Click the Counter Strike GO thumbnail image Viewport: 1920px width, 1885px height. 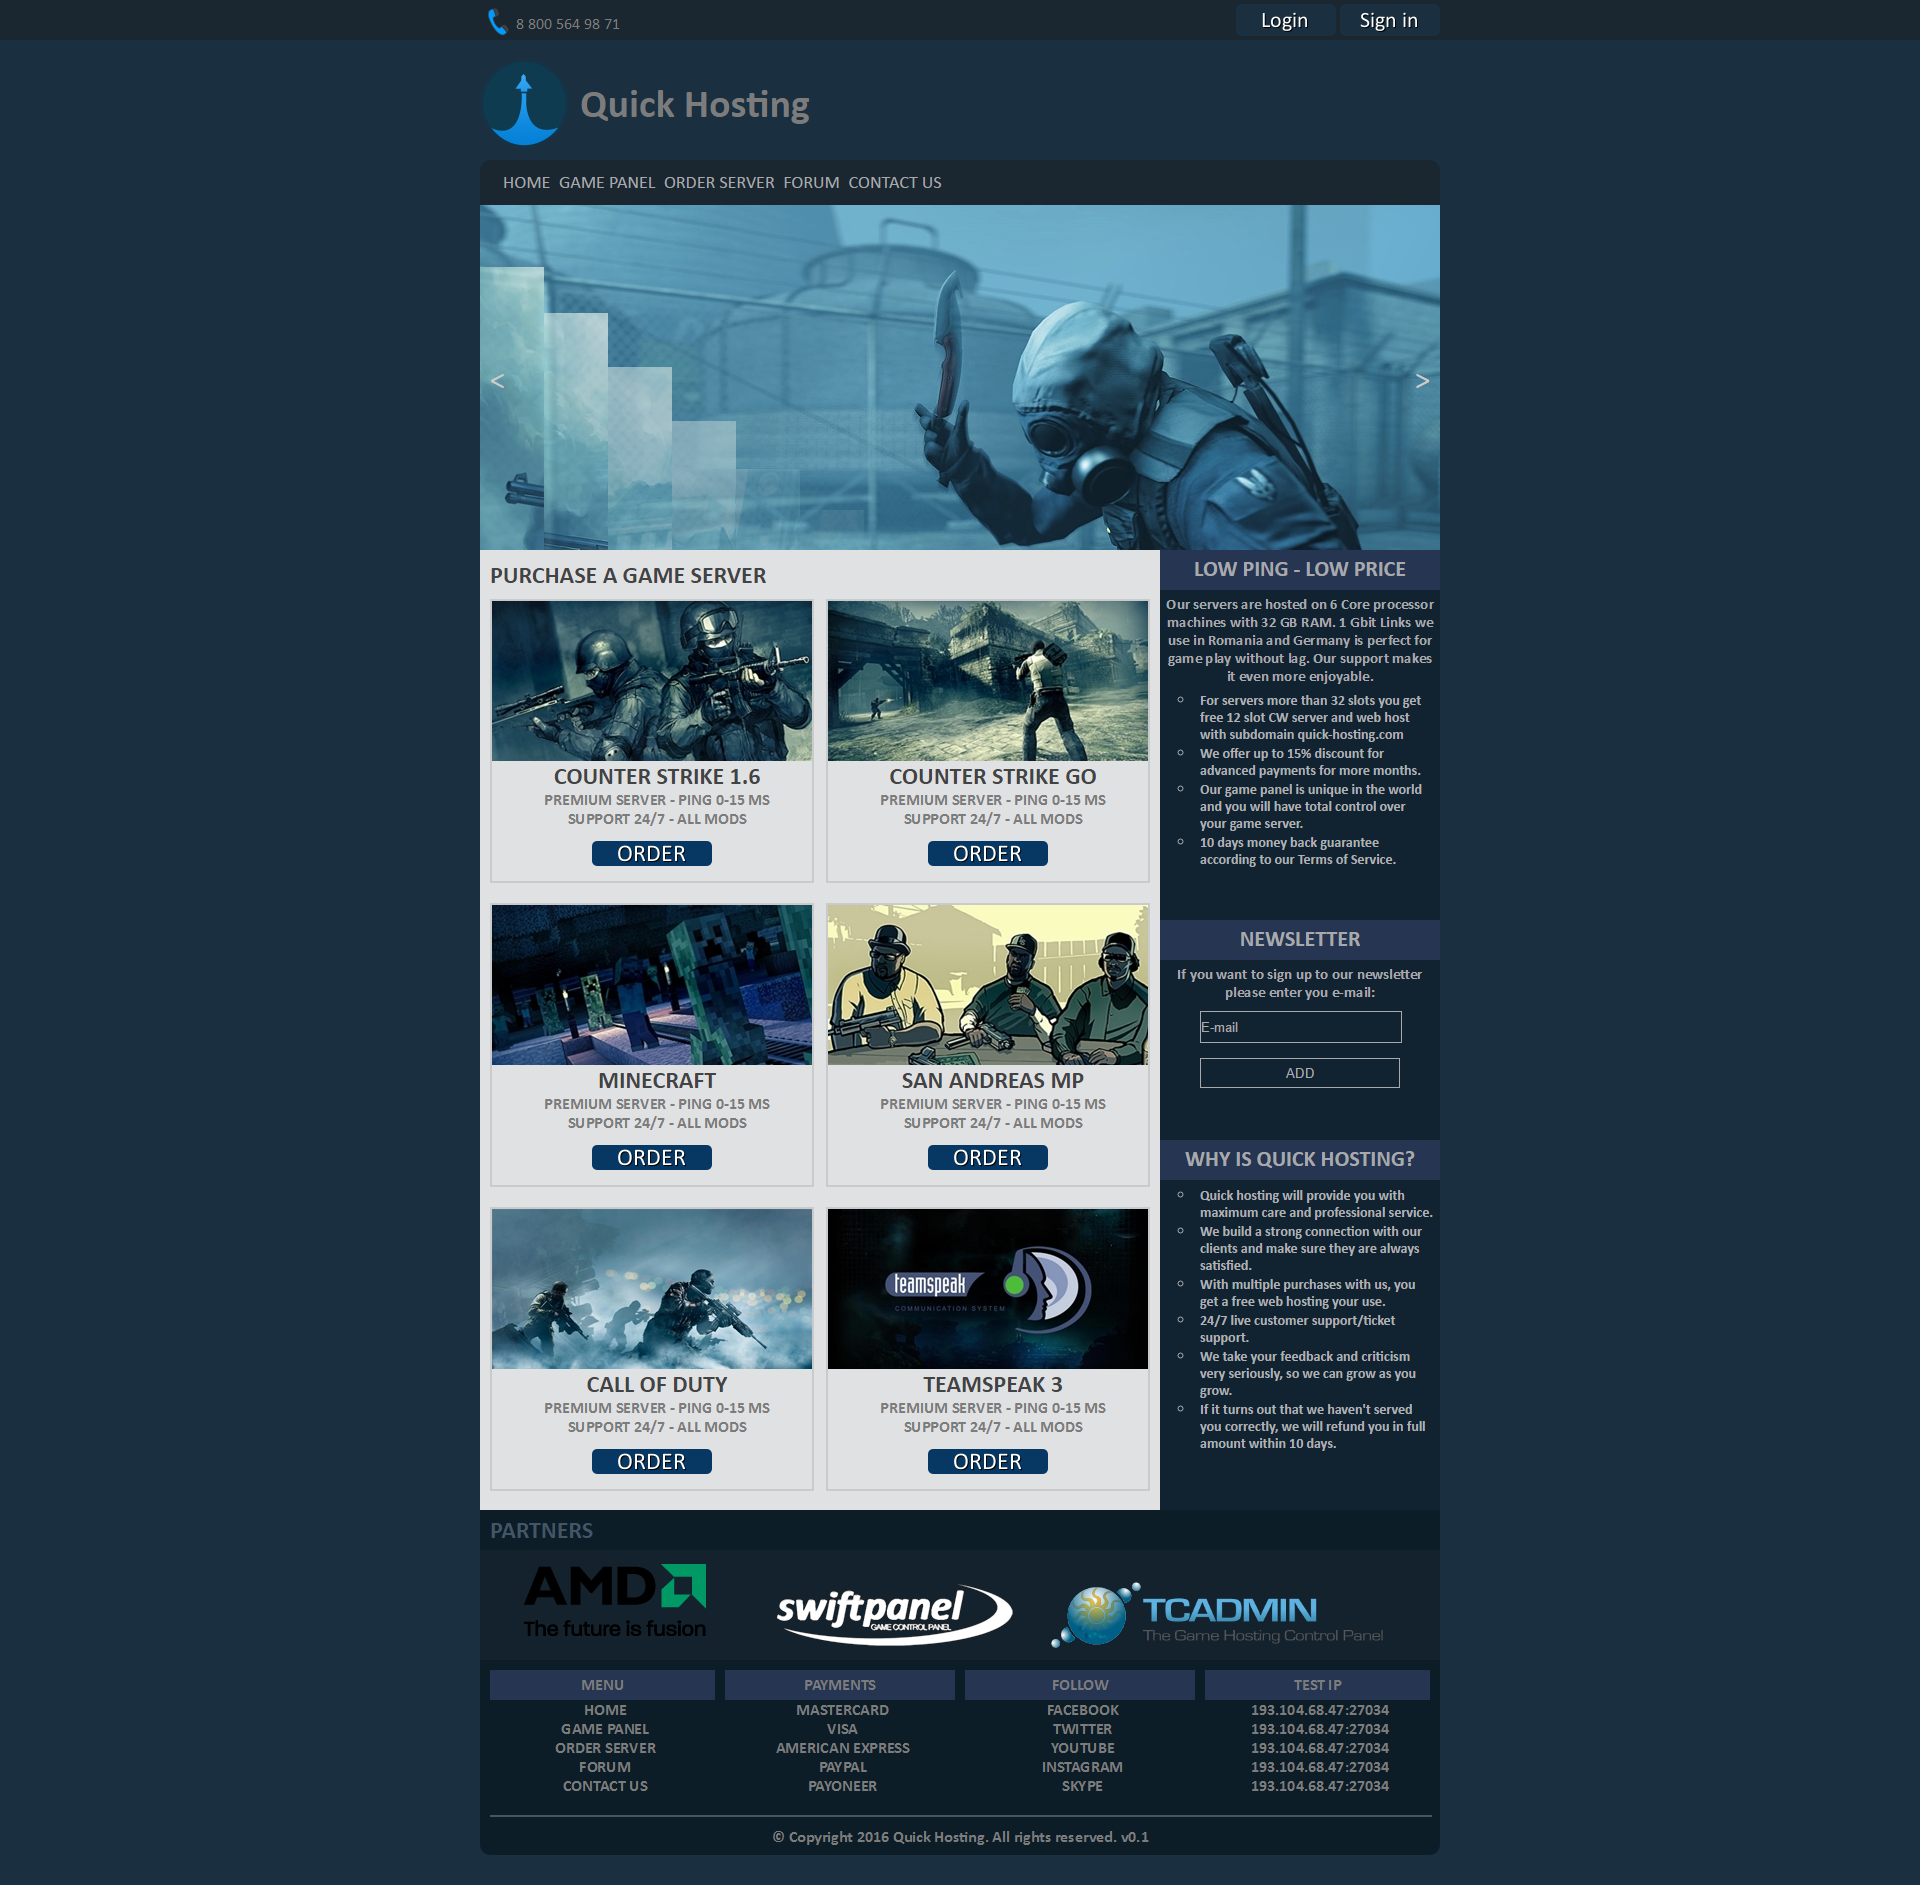(988, 681)
